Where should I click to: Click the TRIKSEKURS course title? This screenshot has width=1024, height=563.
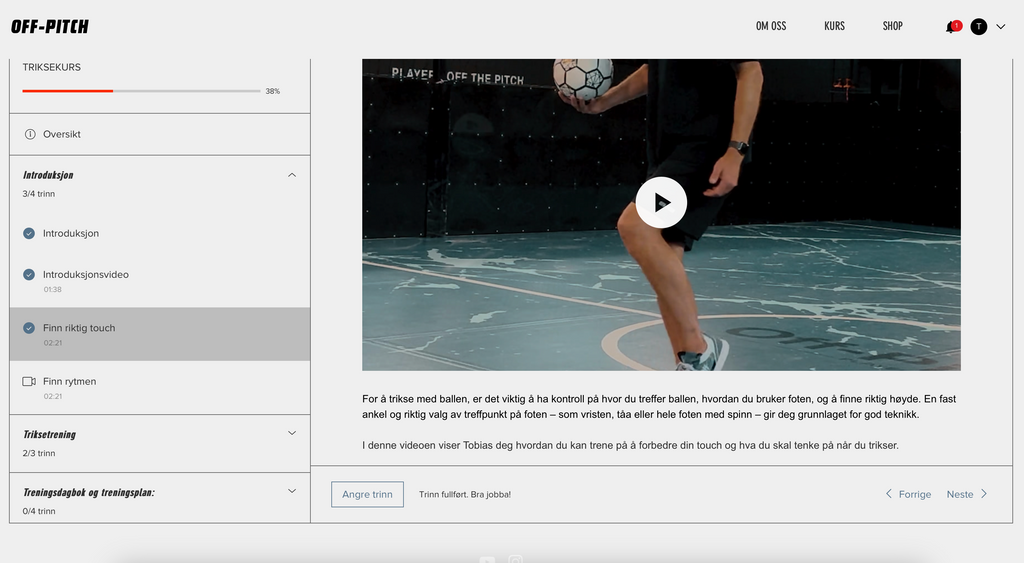52,67
